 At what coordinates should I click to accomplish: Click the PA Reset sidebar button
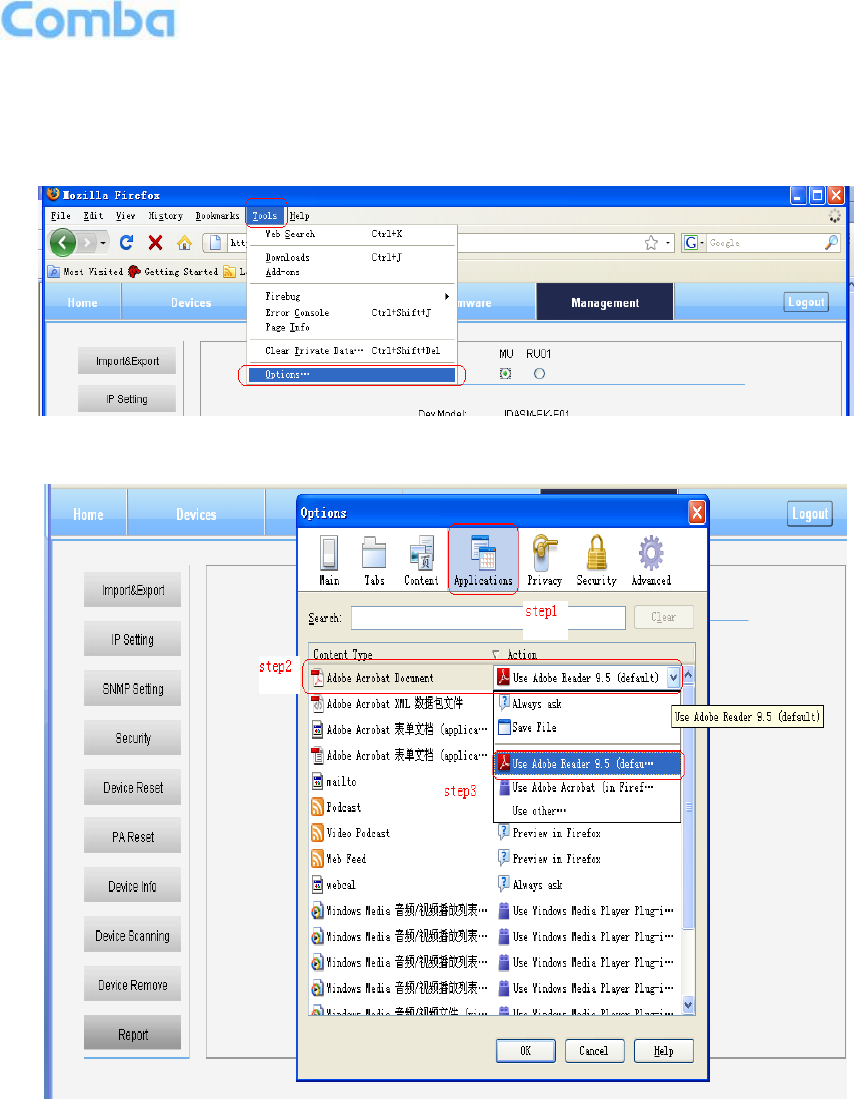(x=133, y=836)
